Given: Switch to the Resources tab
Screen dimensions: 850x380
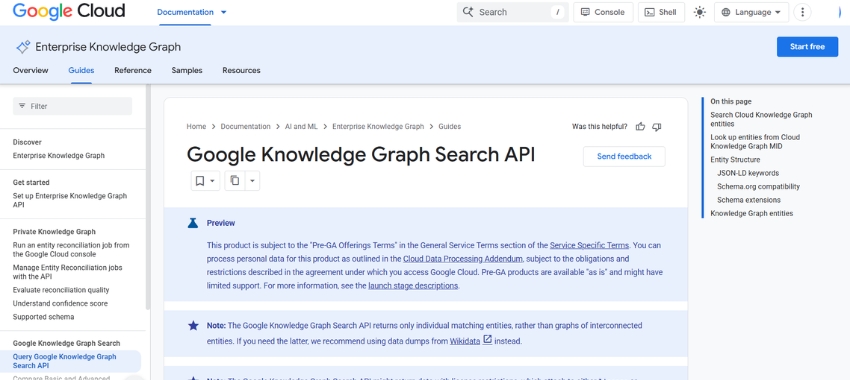Looking at the screenshot, I should point(241,70).
